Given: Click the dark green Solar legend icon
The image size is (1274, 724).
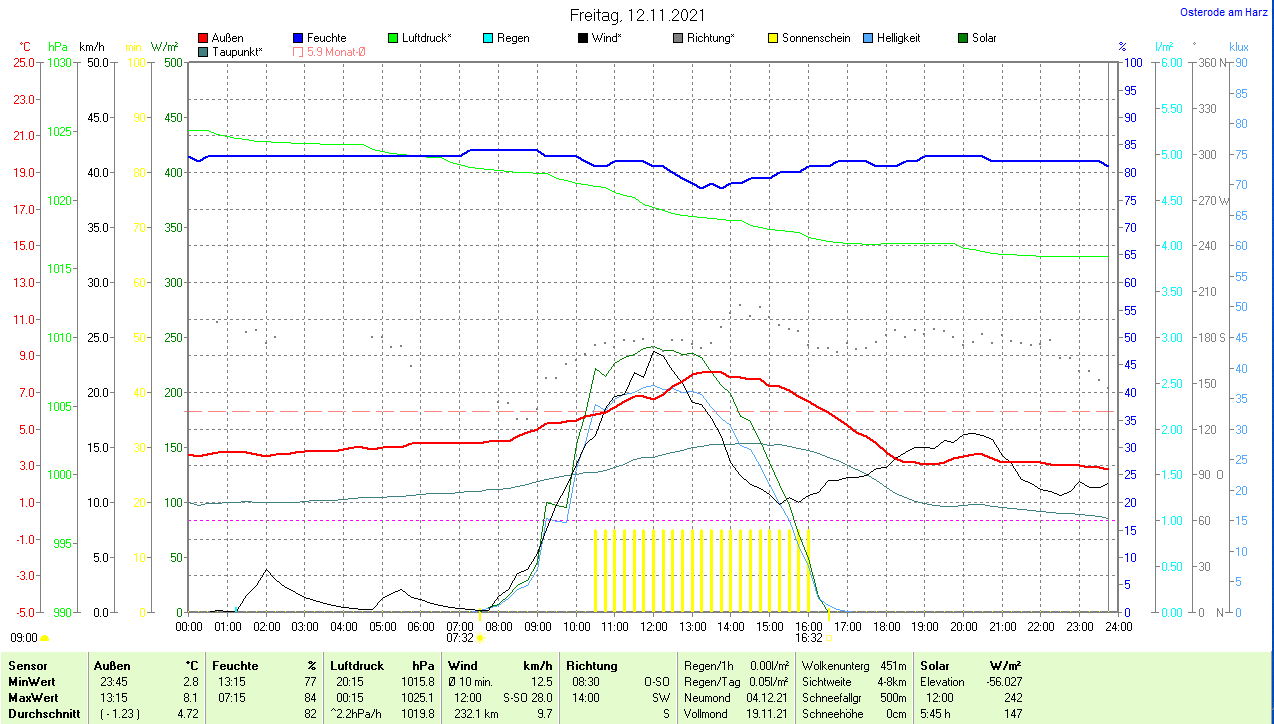Looking at the screenshot, I should [963, 38].
